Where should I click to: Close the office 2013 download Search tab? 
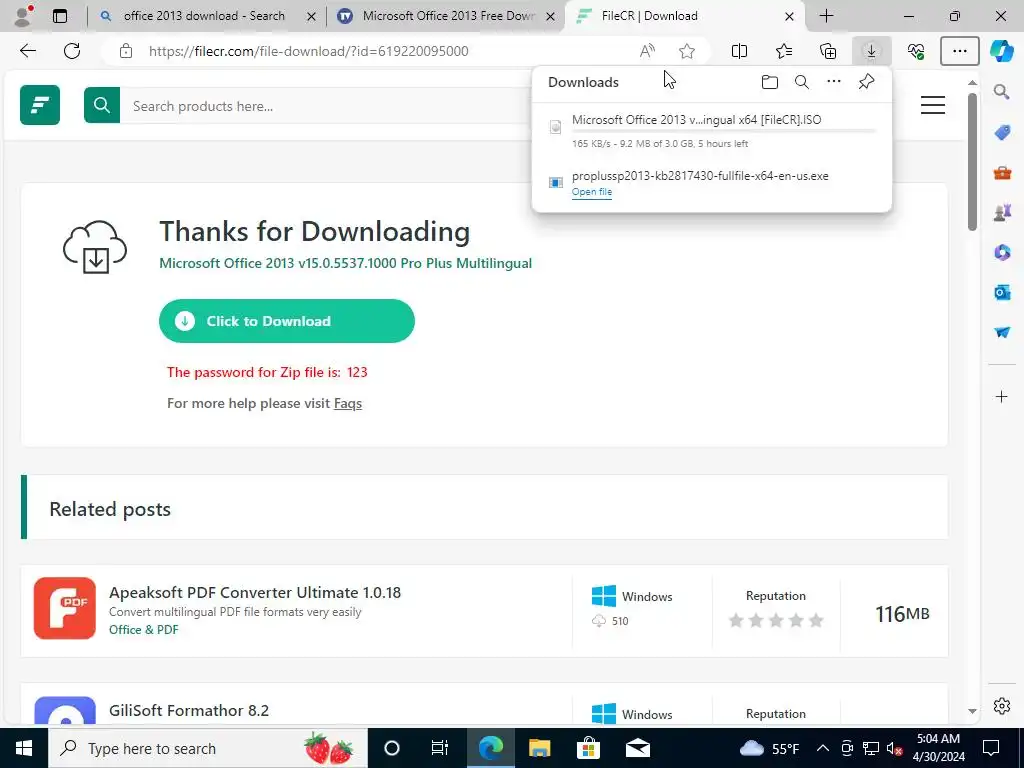[x=312, y=16]
